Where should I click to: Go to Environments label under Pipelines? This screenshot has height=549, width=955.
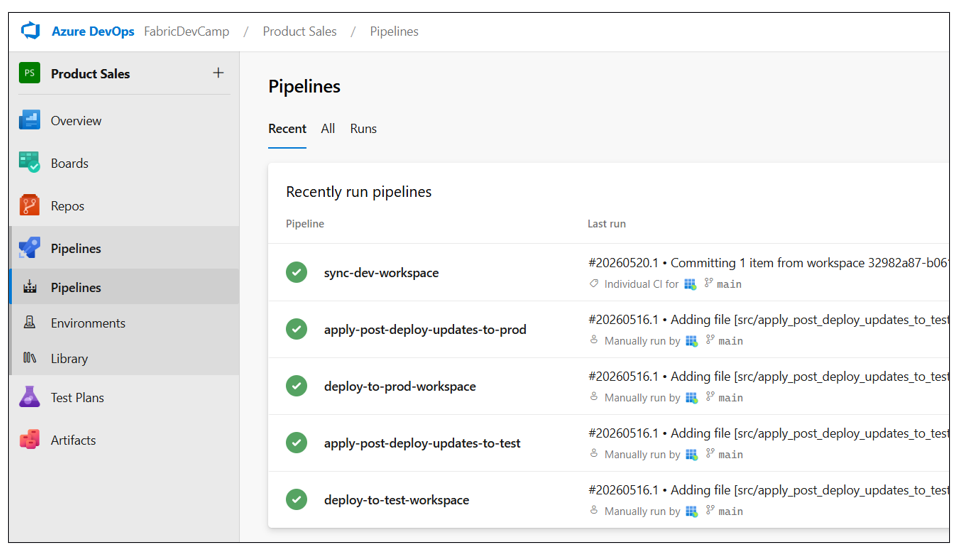(88, 323)
